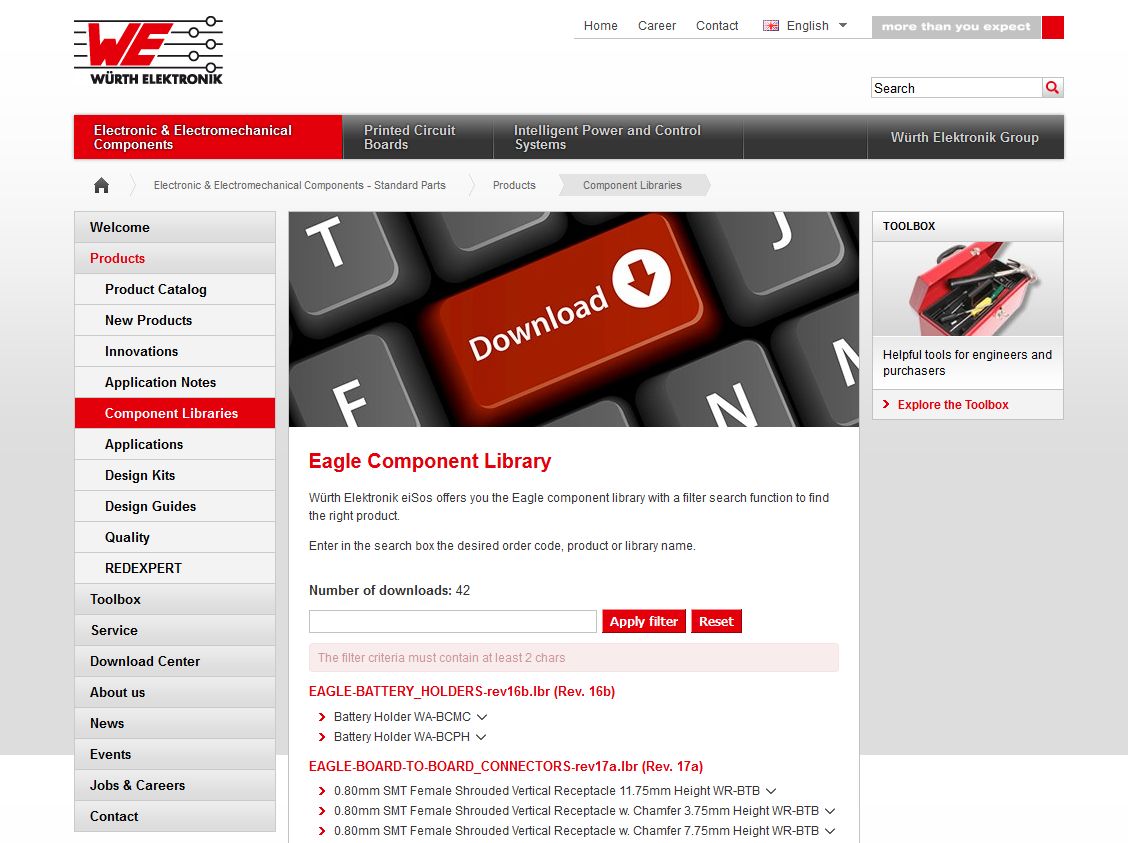Open Events in the sidebar
The width and height of the screenshot is (1128, 843).
pos(175,754)
